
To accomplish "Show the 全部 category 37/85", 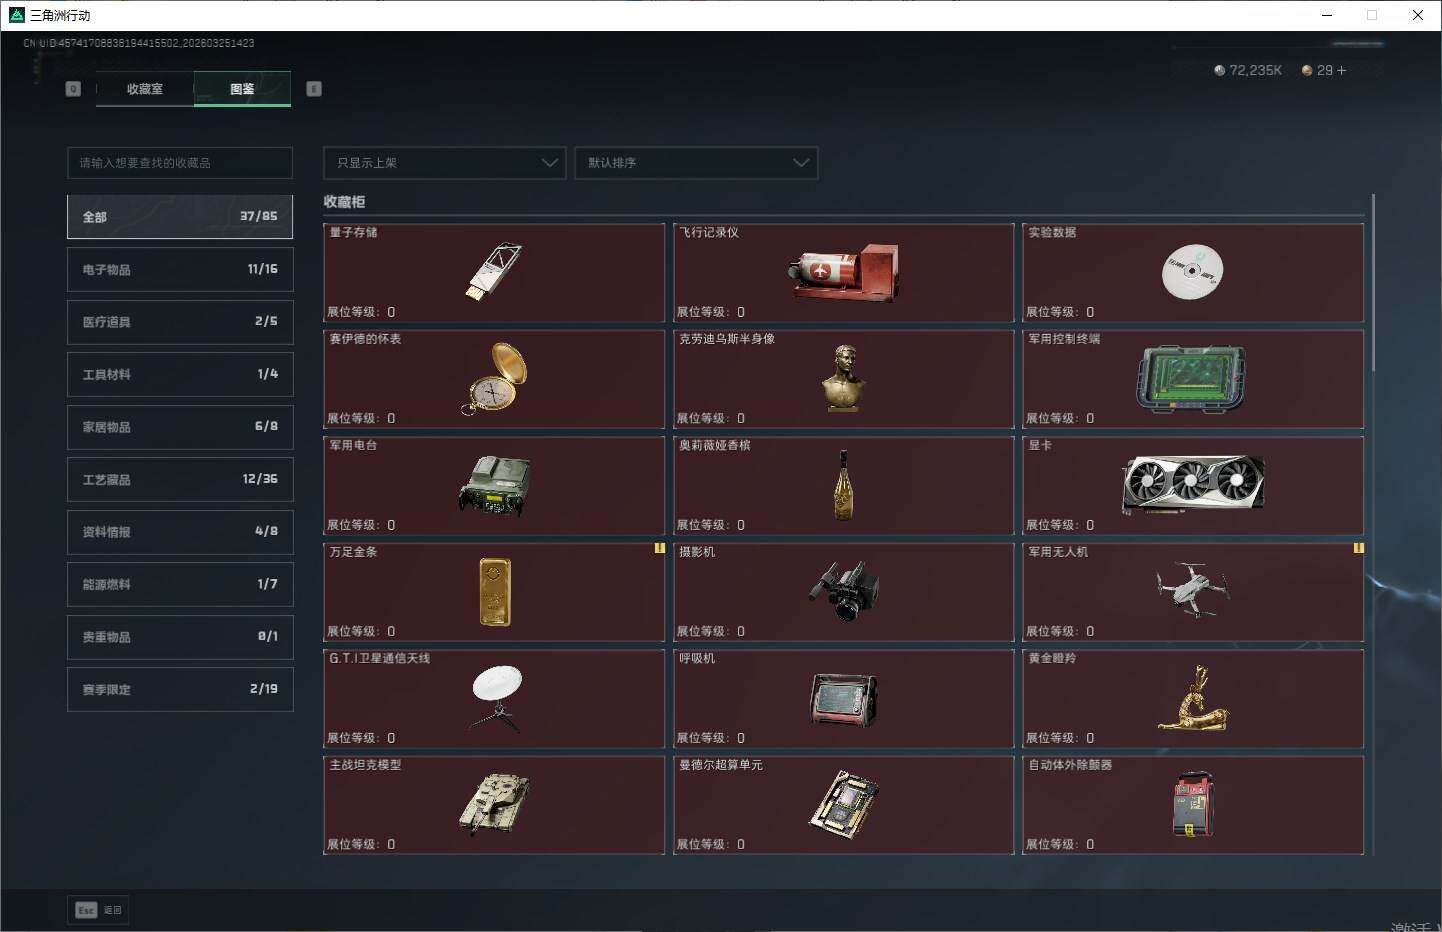I will point(180,217).
